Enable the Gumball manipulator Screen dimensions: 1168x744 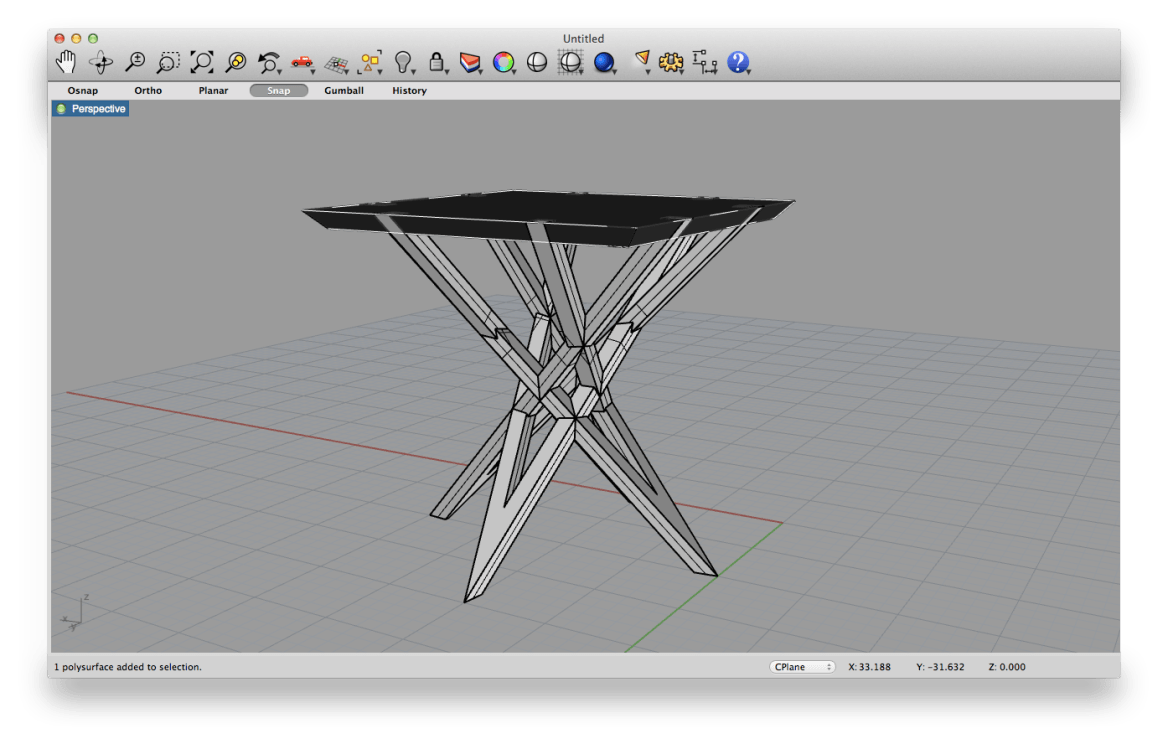click(x=344, y=90)
